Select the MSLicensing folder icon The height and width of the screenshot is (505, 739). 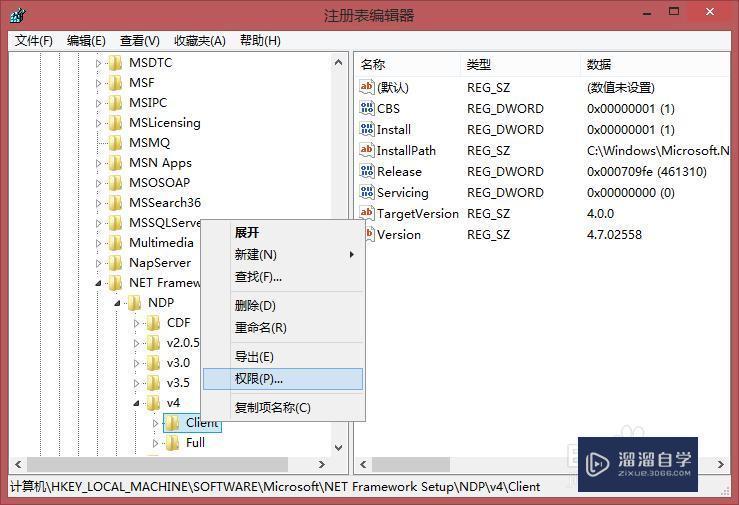(x=115, y=123)
